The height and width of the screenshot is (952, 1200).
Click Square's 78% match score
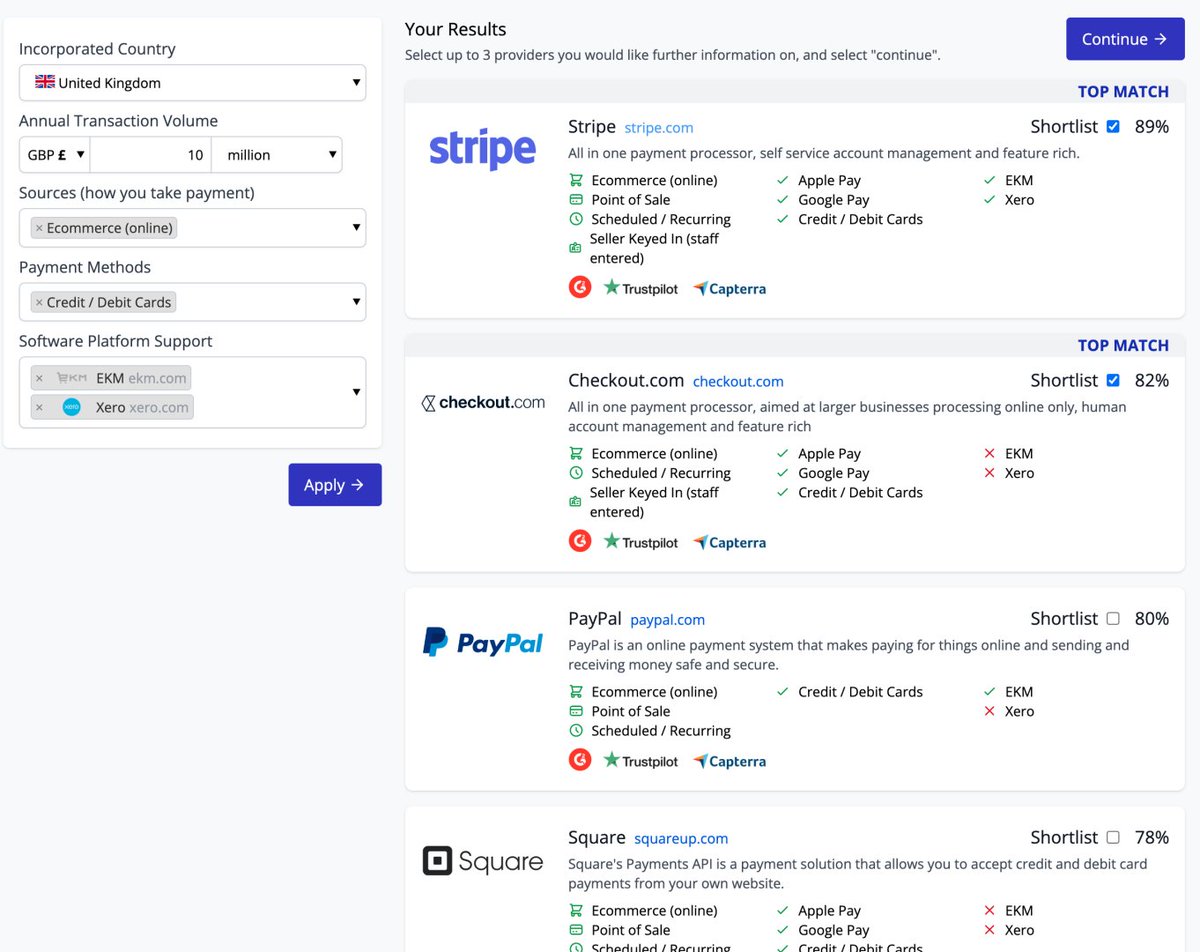(x=1152, y=837)
